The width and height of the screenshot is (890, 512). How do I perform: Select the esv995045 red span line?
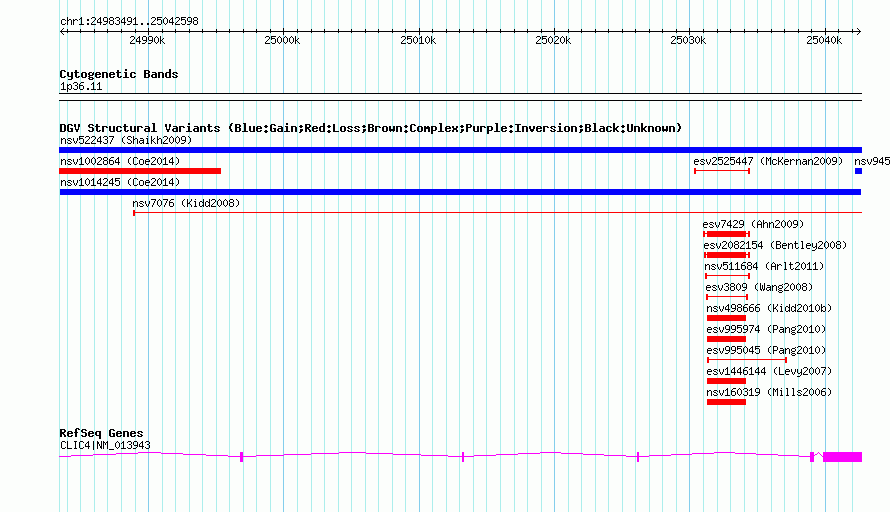[747, 360]
